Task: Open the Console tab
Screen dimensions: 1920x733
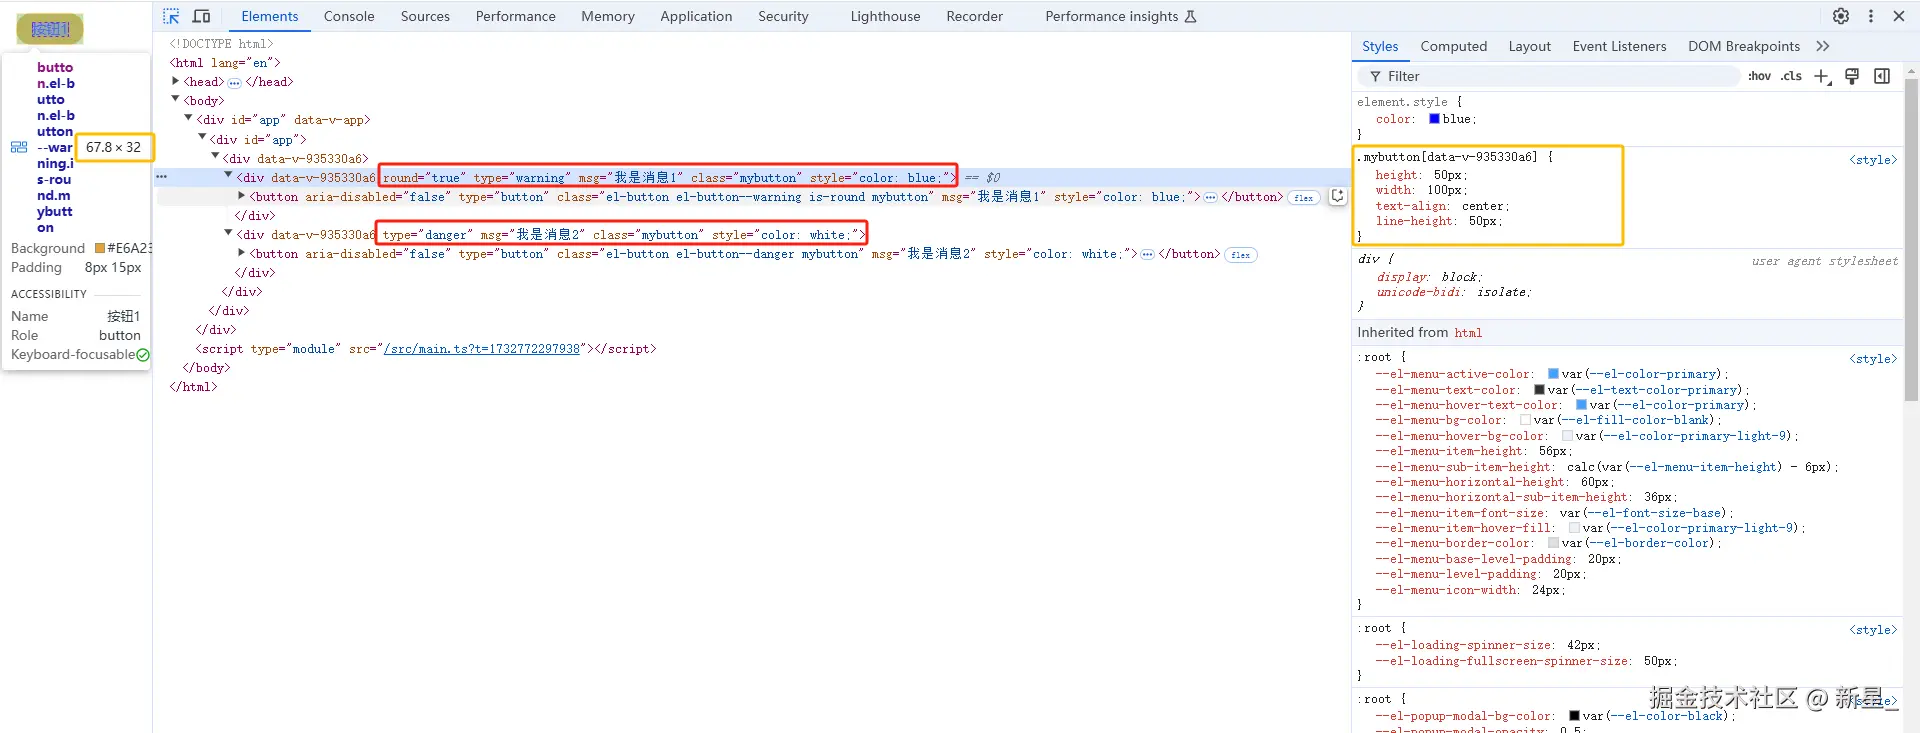Action: 349,16
